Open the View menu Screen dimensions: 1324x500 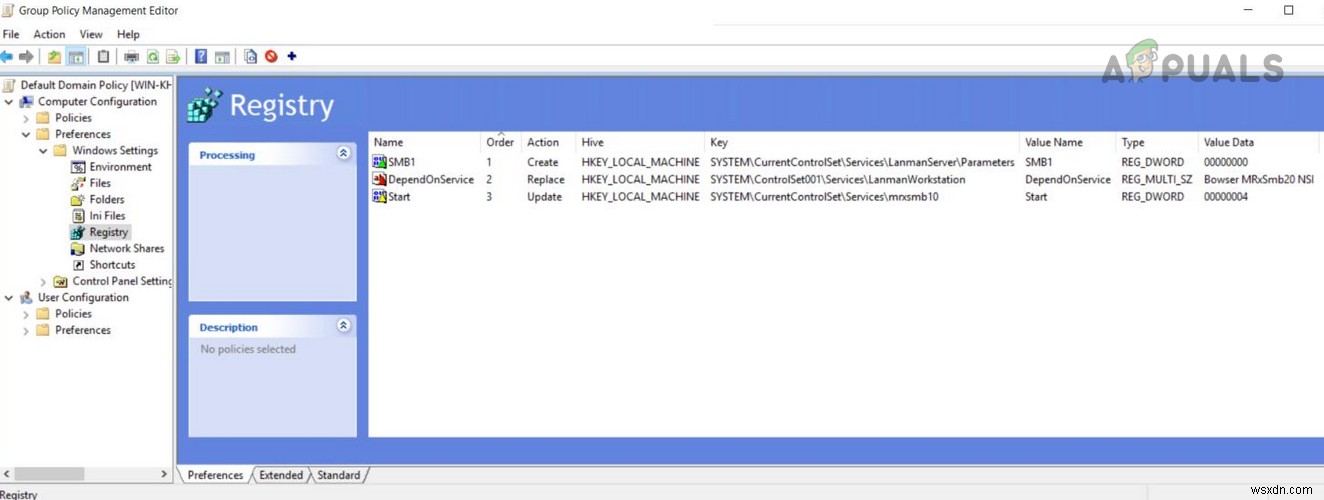tap(91, 34)
